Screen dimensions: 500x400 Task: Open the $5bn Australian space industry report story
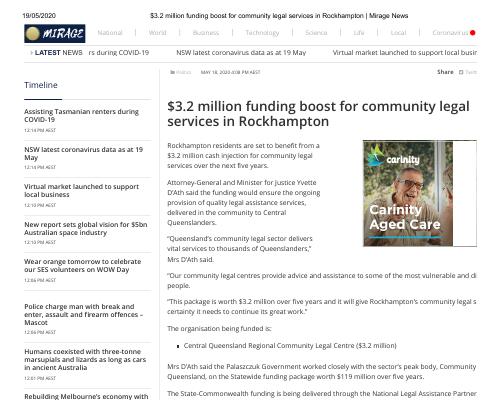point(86,228)
